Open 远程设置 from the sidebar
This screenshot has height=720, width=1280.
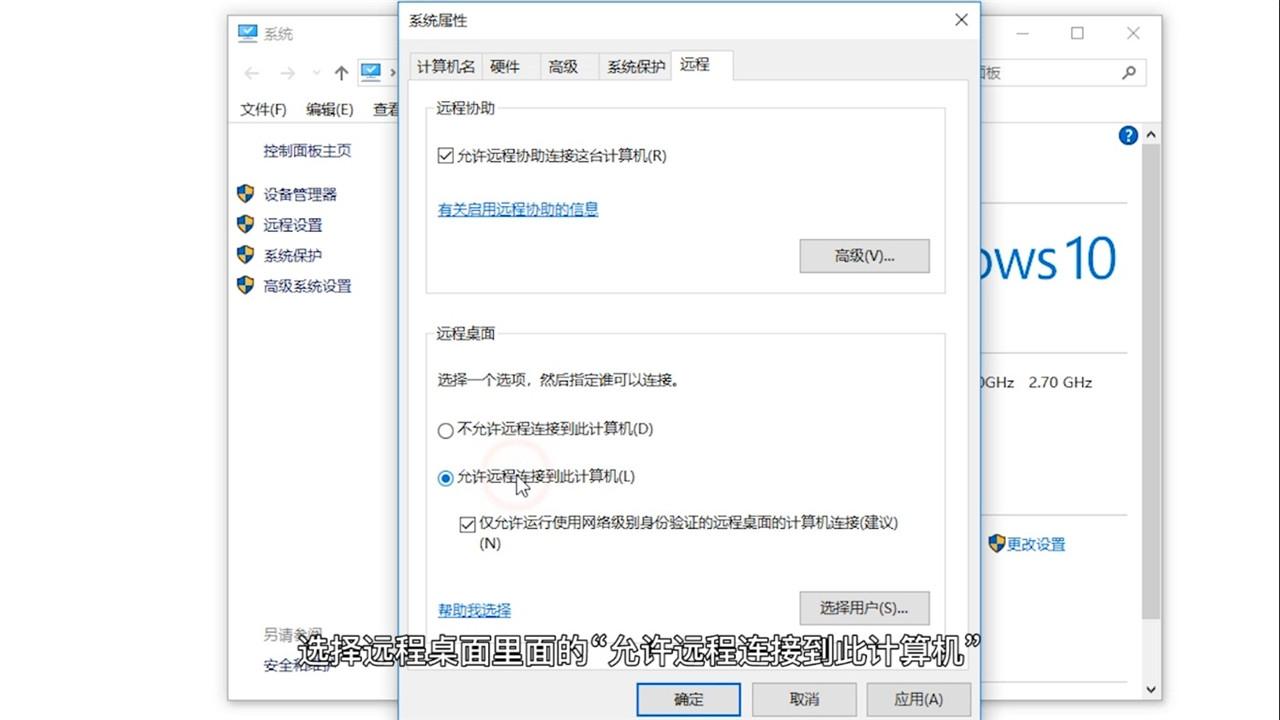(x=293, y=225)
